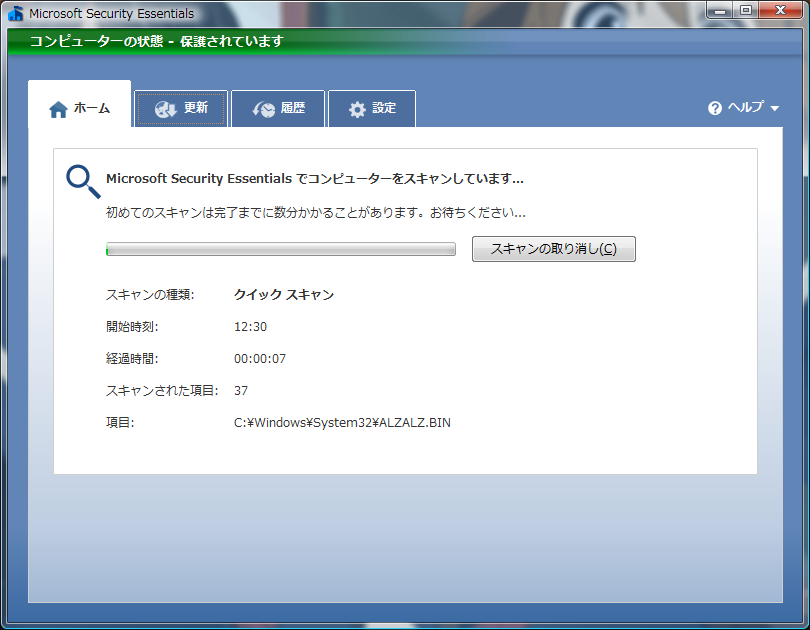
Task: Click the history clock icon
Action: pyautogui.click(x=263, y=109)
